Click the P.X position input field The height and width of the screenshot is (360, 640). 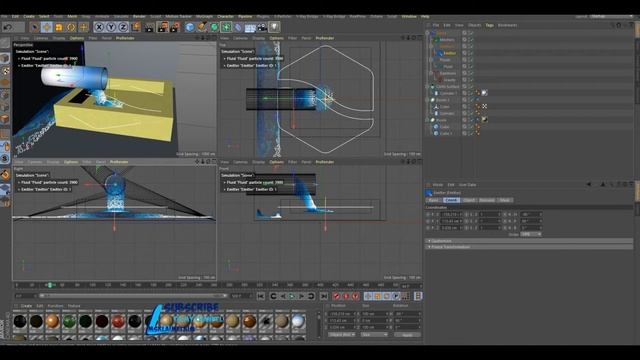(x=451, y=214)
